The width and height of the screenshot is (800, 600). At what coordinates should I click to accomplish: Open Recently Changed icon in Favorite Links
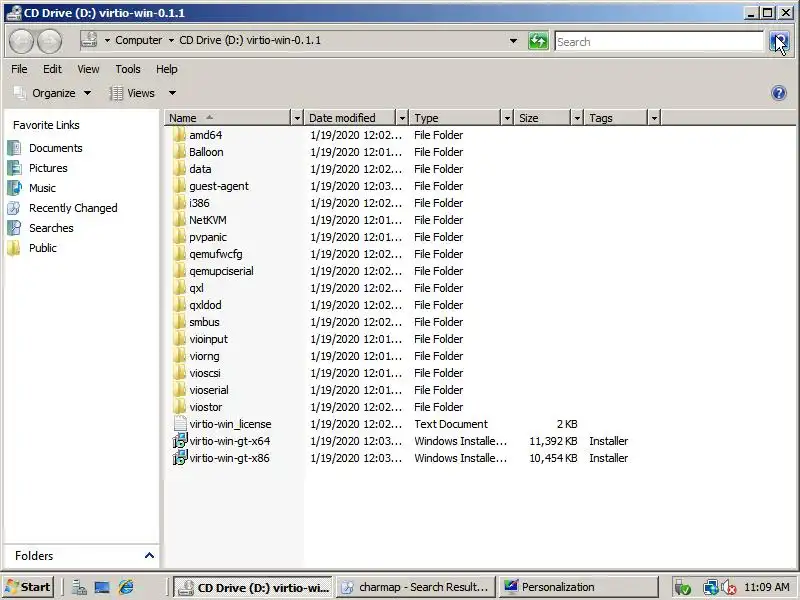pyautogui.click(x=14, y=208)
